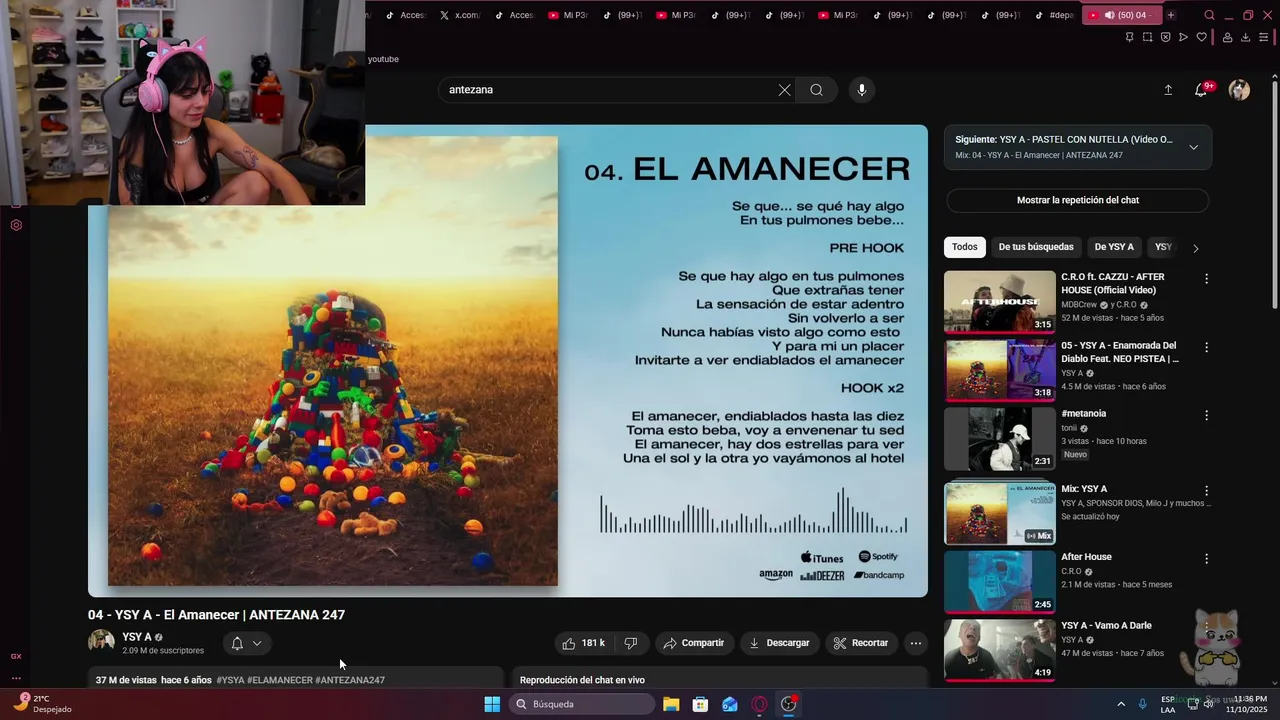The image size is (1280, 720).
Task: Open Opera GX sidebar settings gear
Action: click(x=16, y=225)
